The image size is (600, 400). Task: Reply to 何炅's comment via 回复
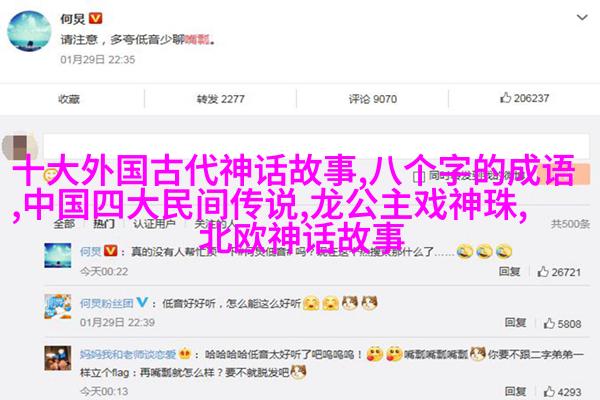509,271
